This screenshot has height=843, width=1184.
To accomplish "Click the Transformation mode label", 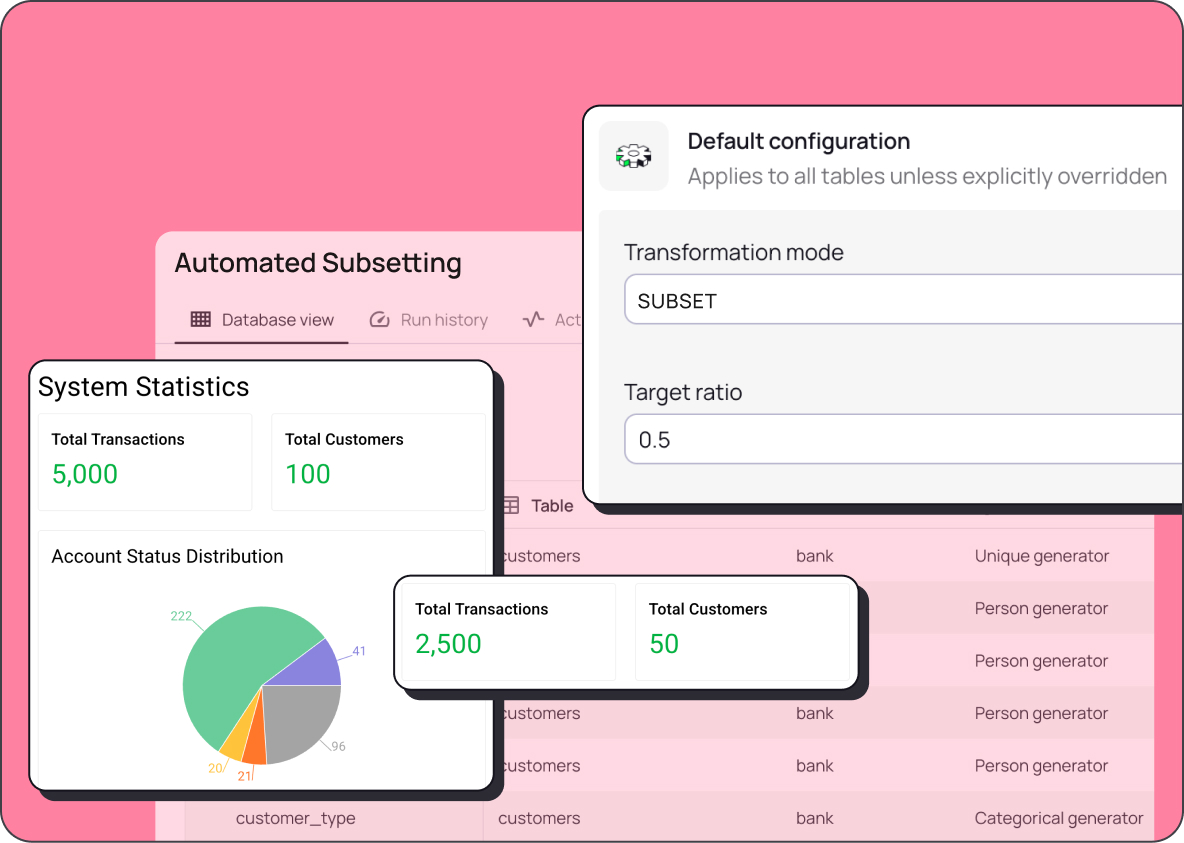I will [x=733, y=252].
